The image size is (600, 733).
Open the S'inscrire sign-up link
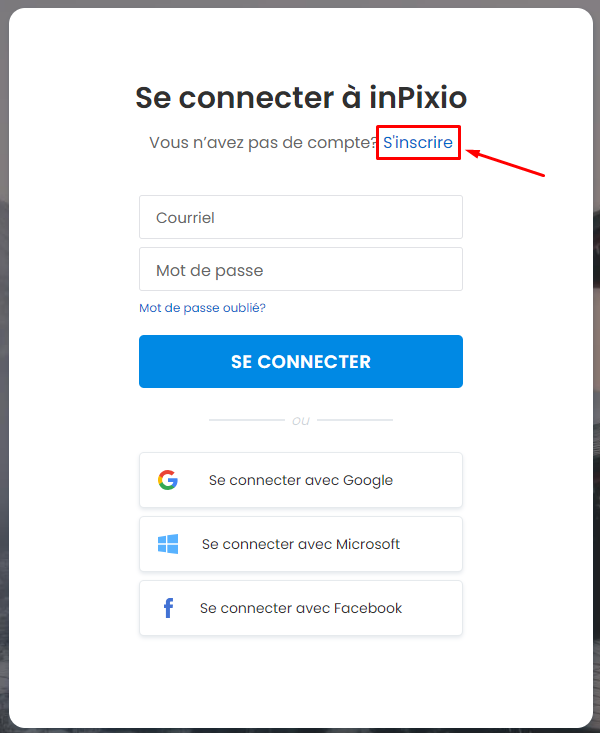[418, 142]
